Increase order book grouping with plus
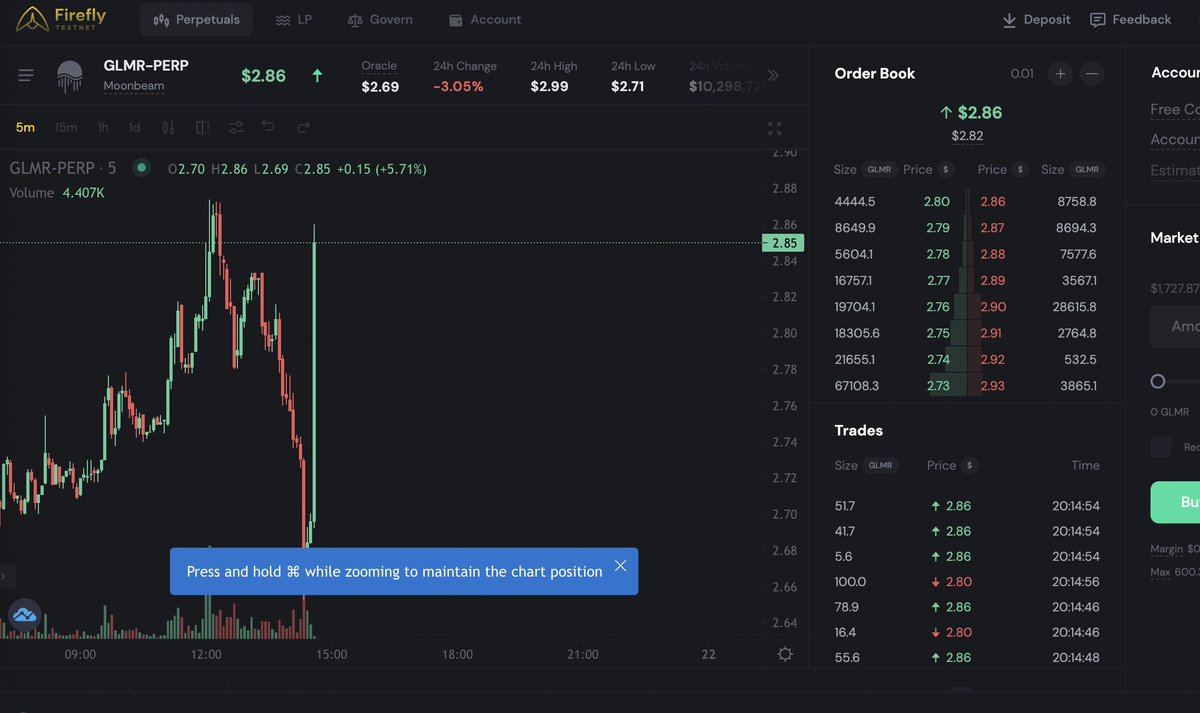The image size is (1200, 713). (x=1060, y=73)
